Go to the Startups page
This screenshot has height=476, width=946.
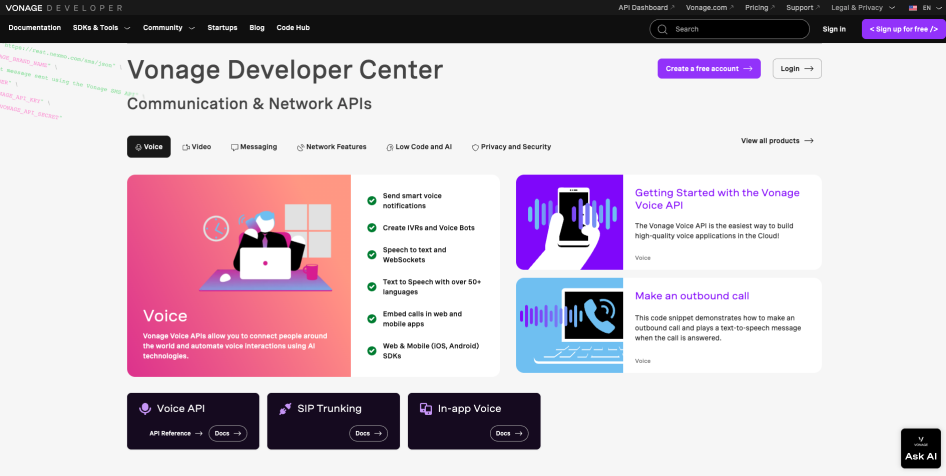click(222, 28)
